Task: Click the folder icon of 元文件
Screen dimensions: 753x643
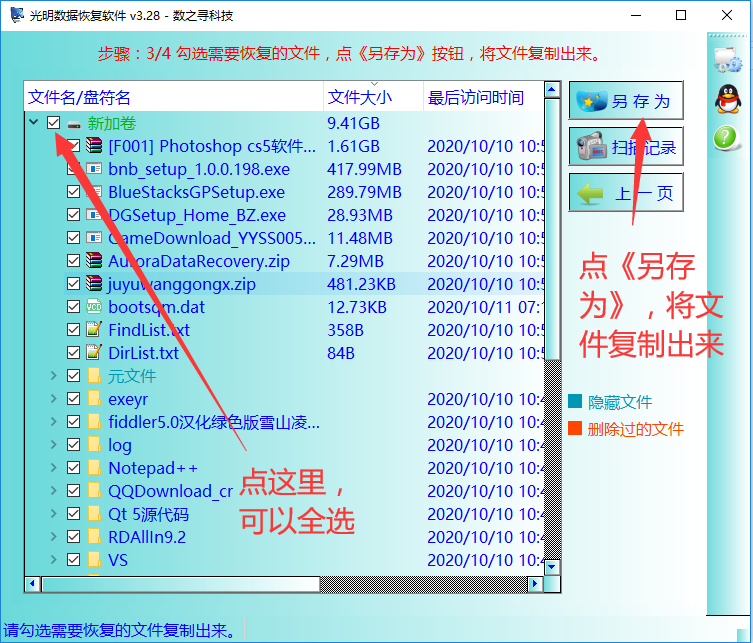Action: (x=95, y=376)
